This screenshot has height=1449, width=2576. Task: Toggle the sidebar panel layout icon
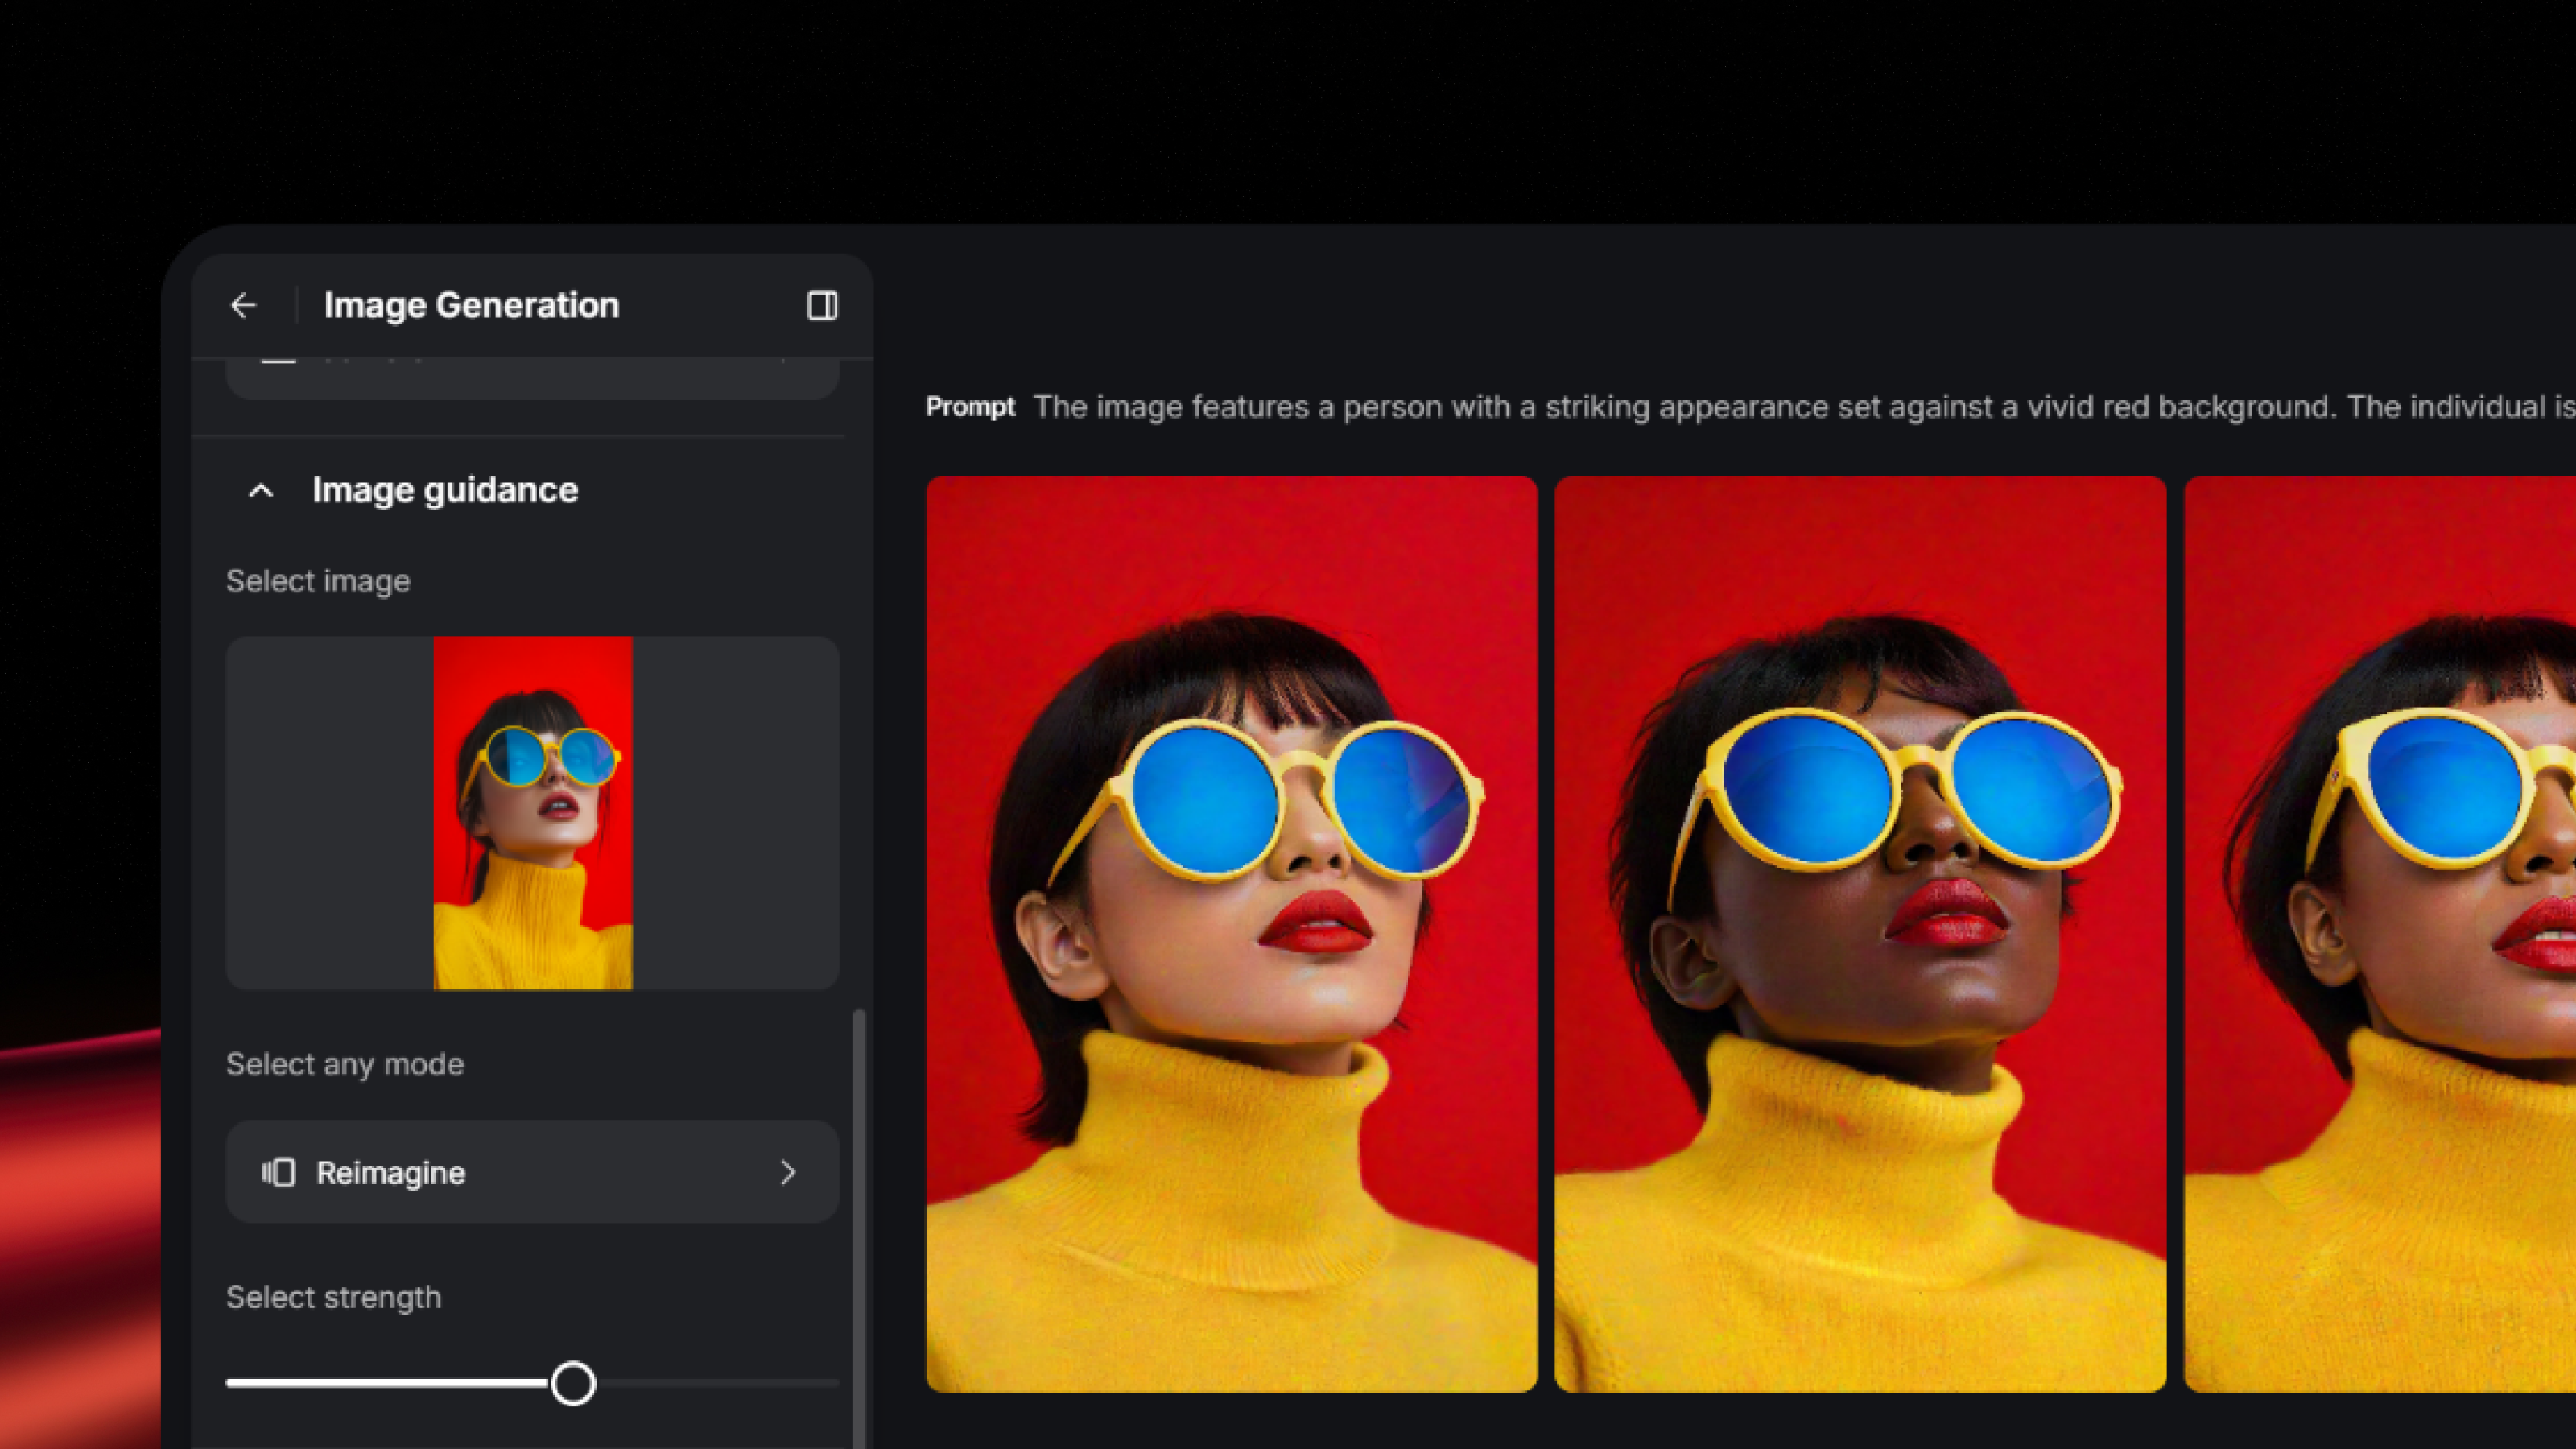pos(822,305)
